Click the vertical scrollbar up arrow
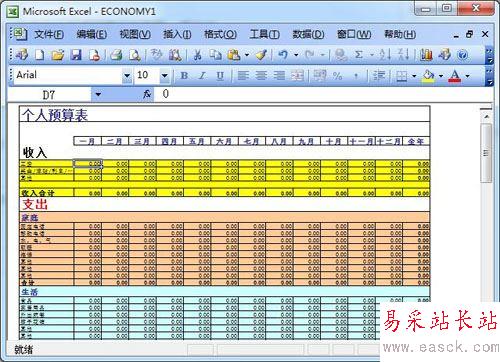The width and height of the screenshot is (500, 362). 486,116
